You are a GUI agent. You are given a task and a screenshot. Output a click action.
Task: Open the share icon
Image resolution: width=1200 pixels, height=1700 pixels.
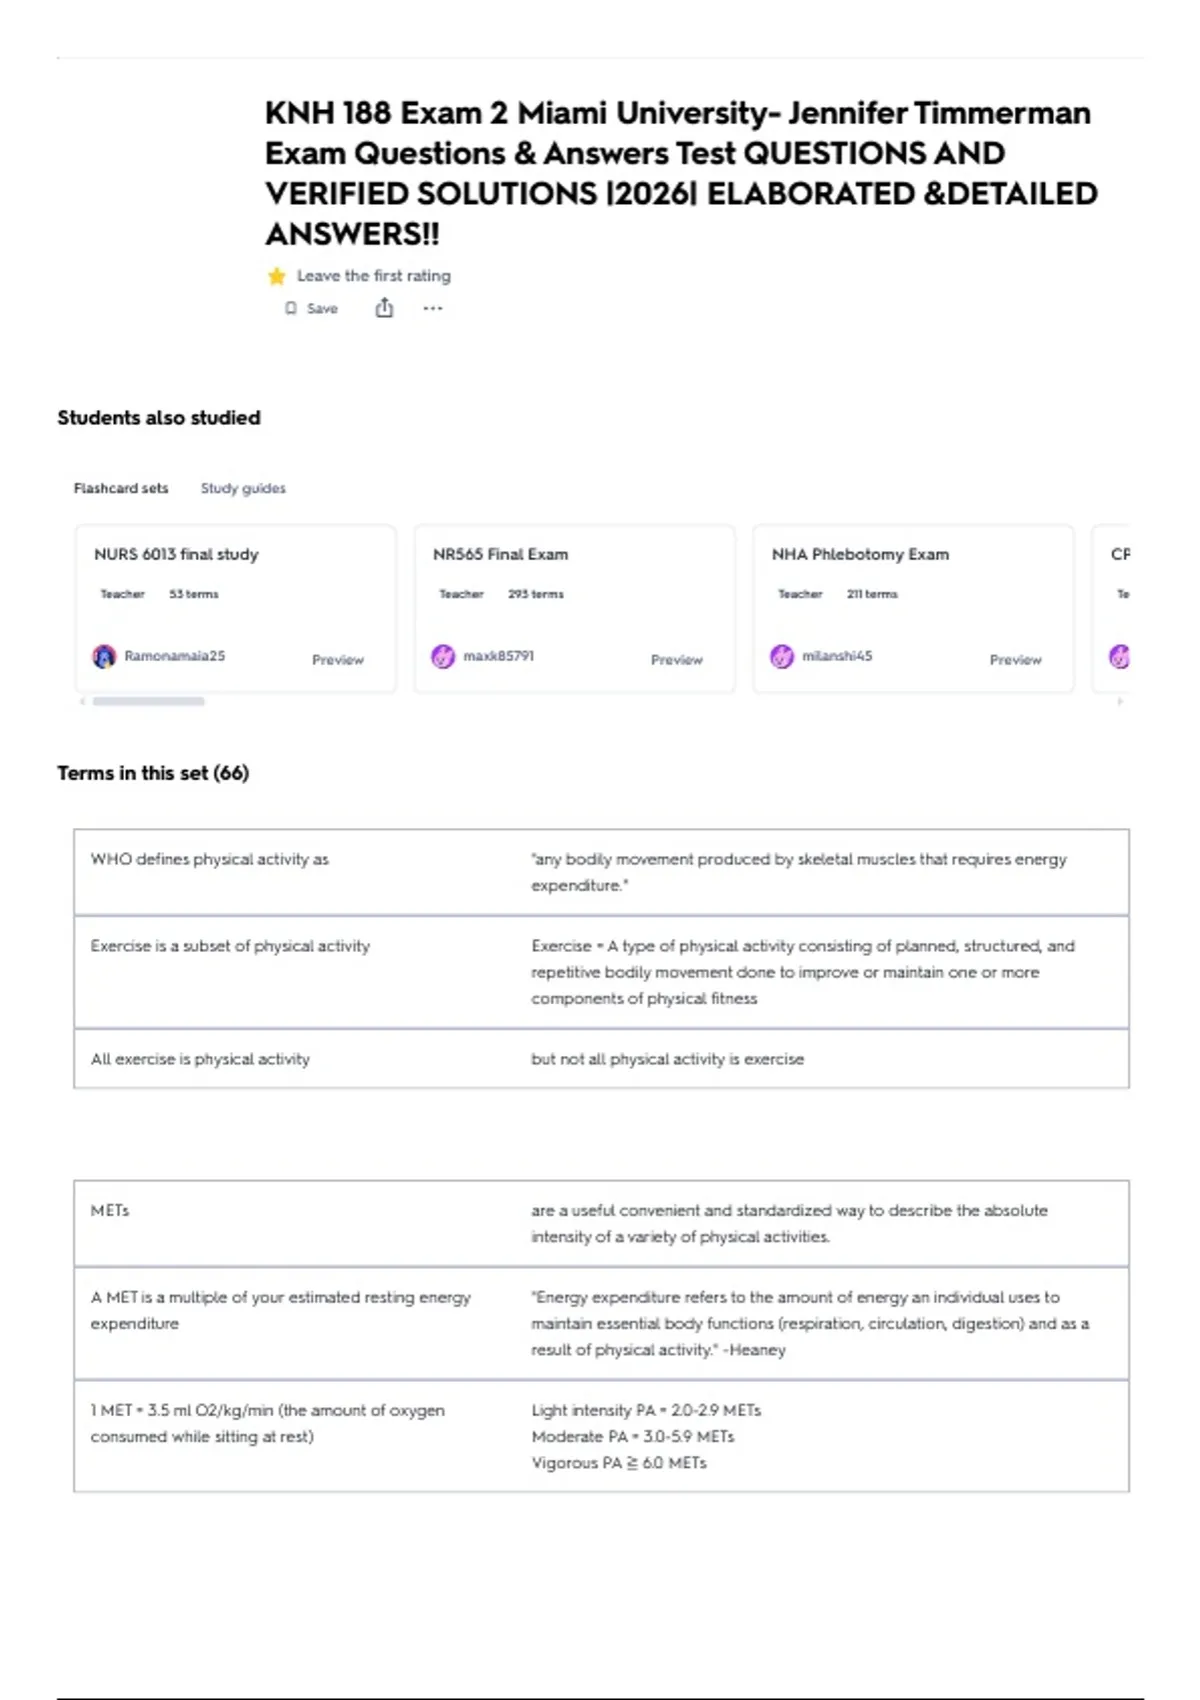384,308
